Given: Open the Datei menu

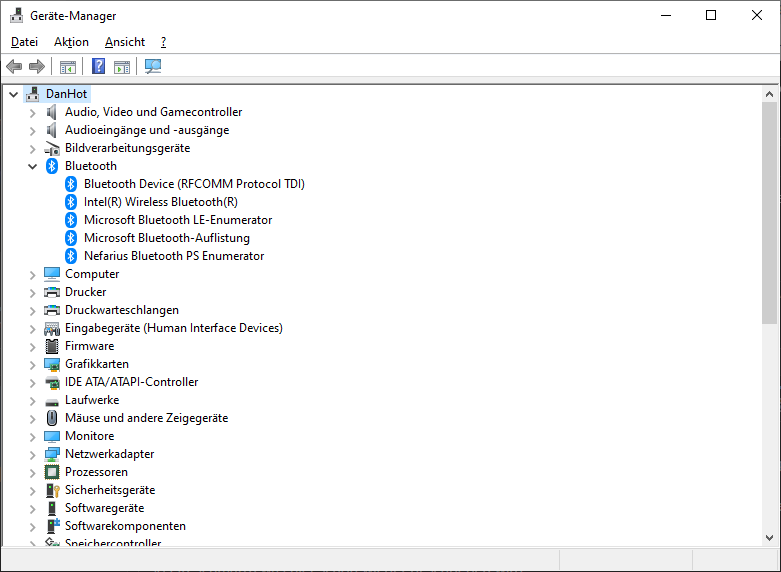Looking at the screenshot, I should coord(24,42).
